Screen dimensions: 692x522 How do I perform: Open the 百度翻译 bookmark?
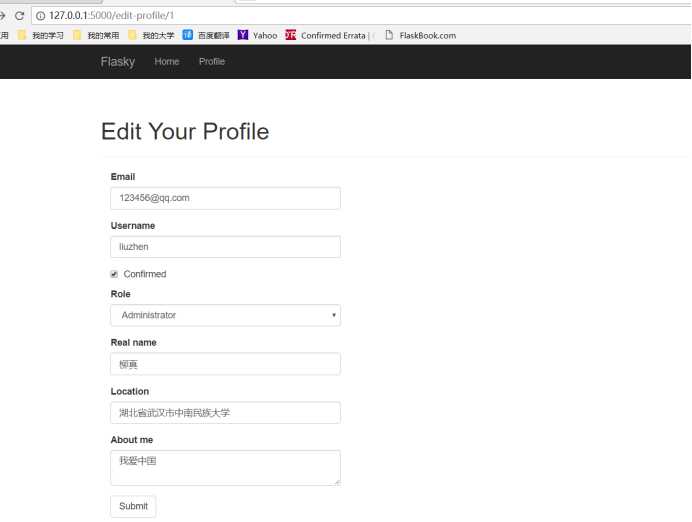click(206, 35)
